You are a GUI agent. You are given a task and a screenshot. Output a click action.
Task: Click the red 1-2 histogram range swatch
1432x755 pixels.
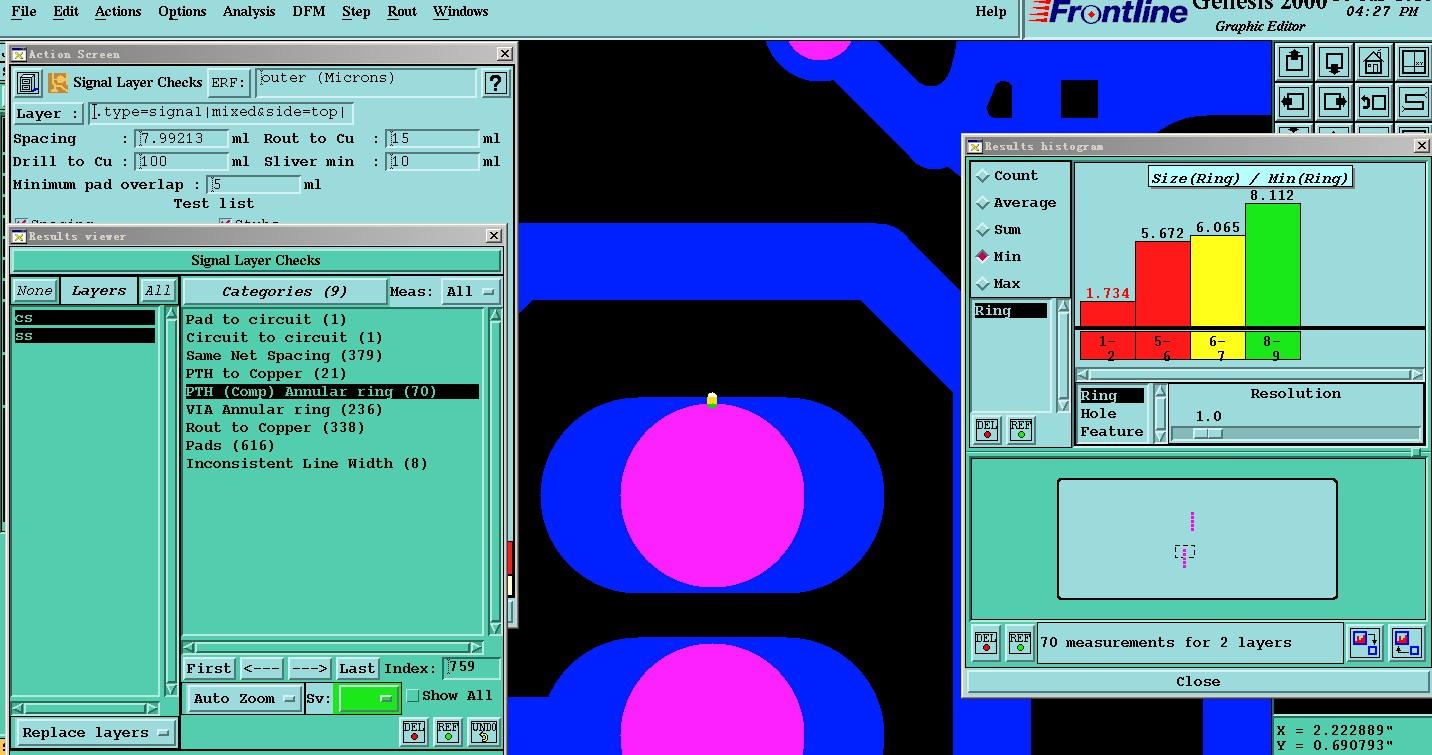coord(1108,346)
